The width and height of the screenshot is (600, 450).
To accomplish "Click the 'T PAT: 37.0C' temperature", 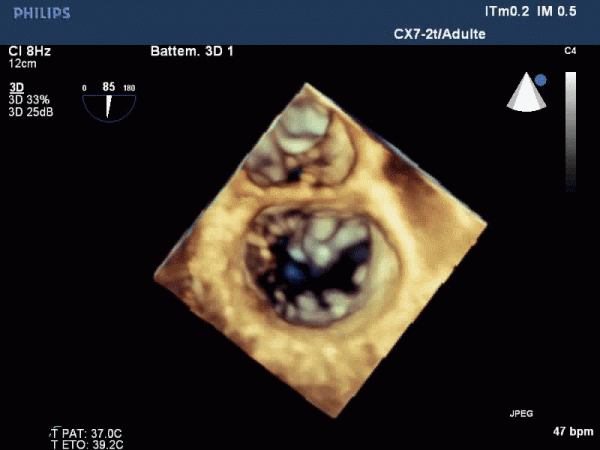I will [86, 434].
